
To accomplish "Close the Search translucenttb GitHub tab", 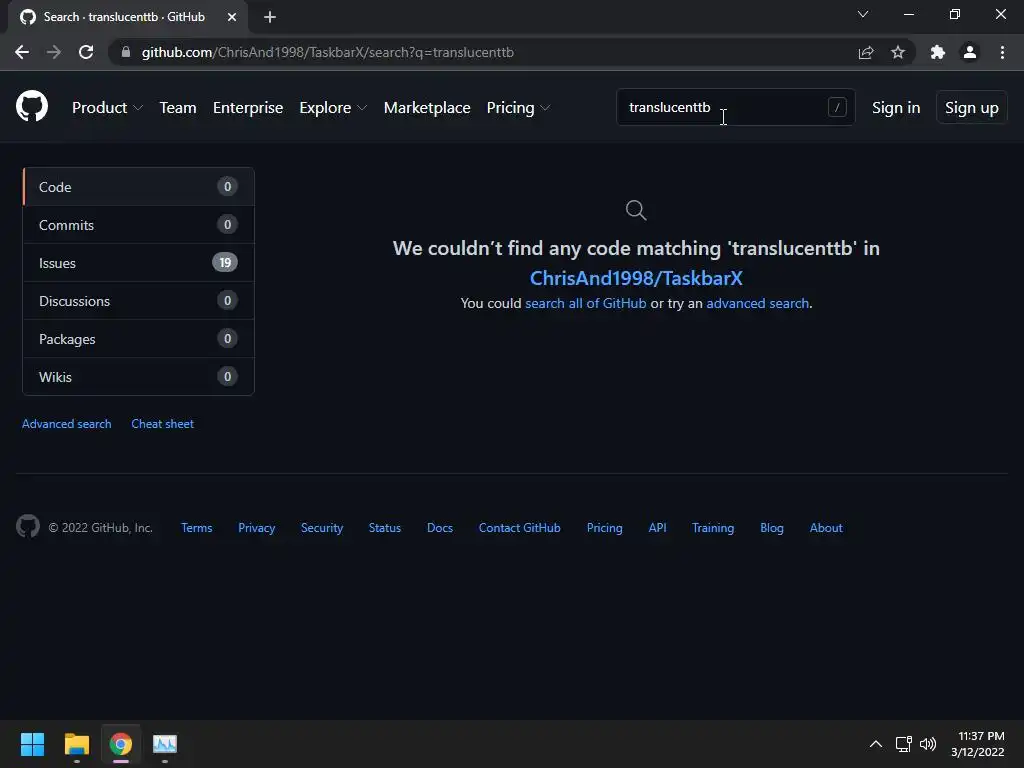I will click(232, 17).
